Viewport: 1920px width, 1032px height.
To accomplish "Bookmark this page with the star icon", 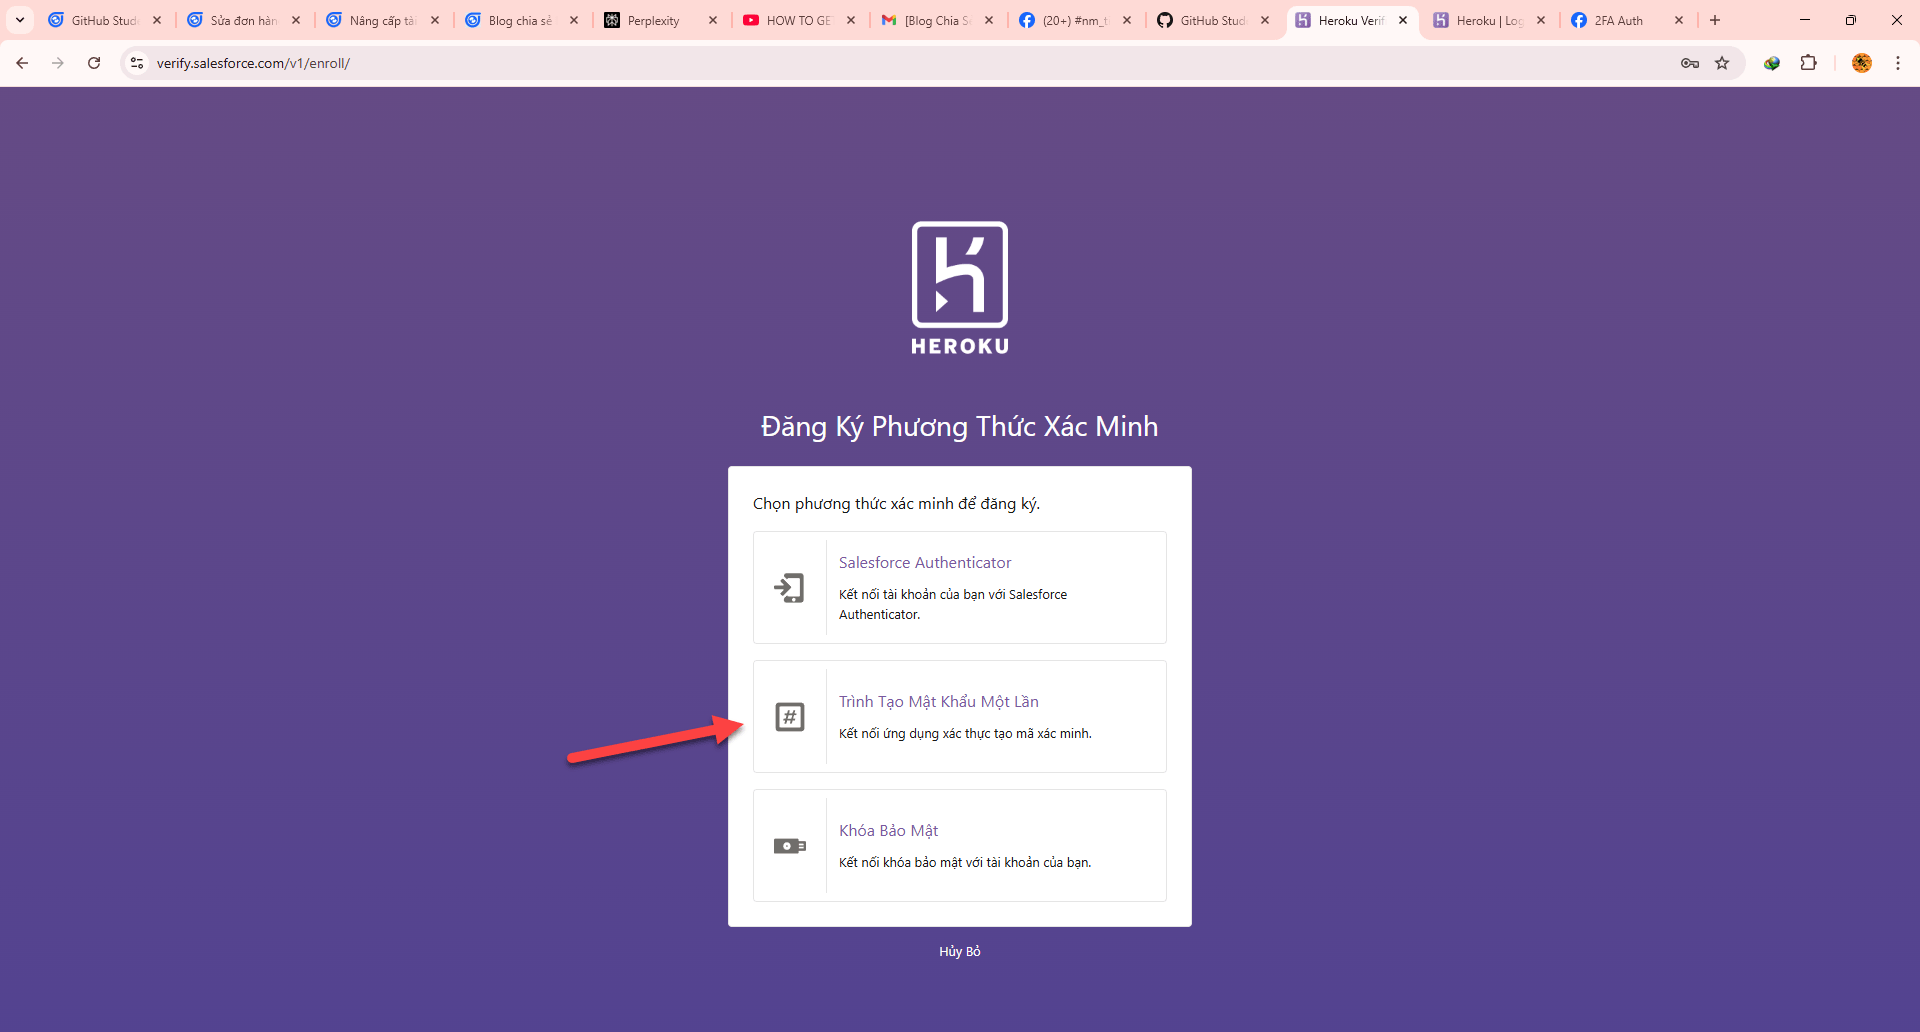I will (x=1722, y=63).
